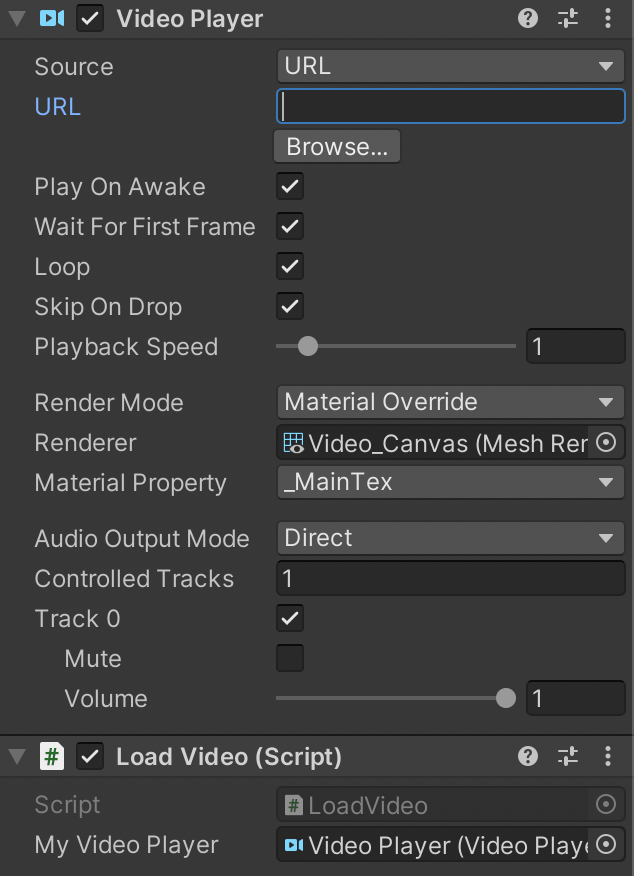Open the Render Mode dropdown

(x=450, y=402)
